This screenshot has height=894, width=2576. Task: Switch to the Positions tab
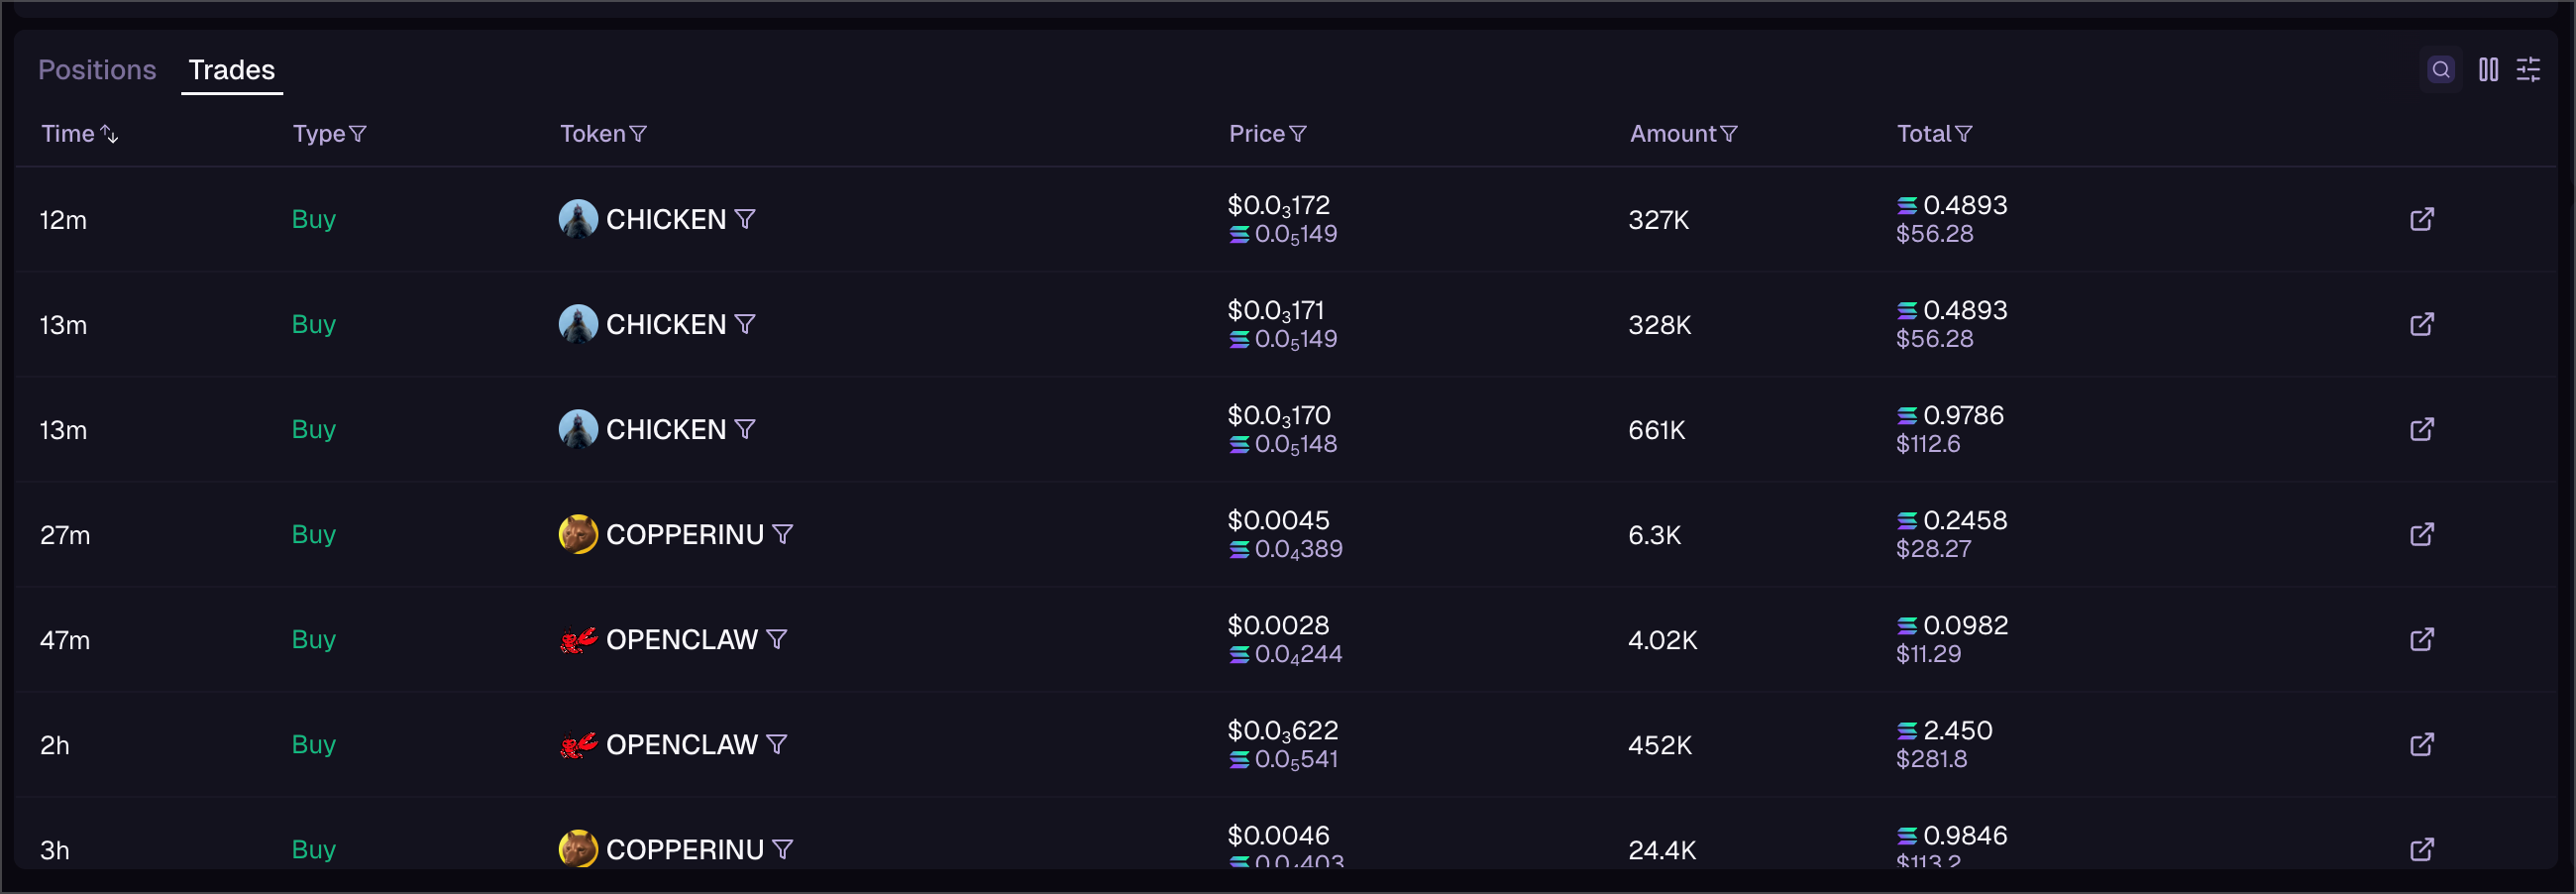pos(97,70)
